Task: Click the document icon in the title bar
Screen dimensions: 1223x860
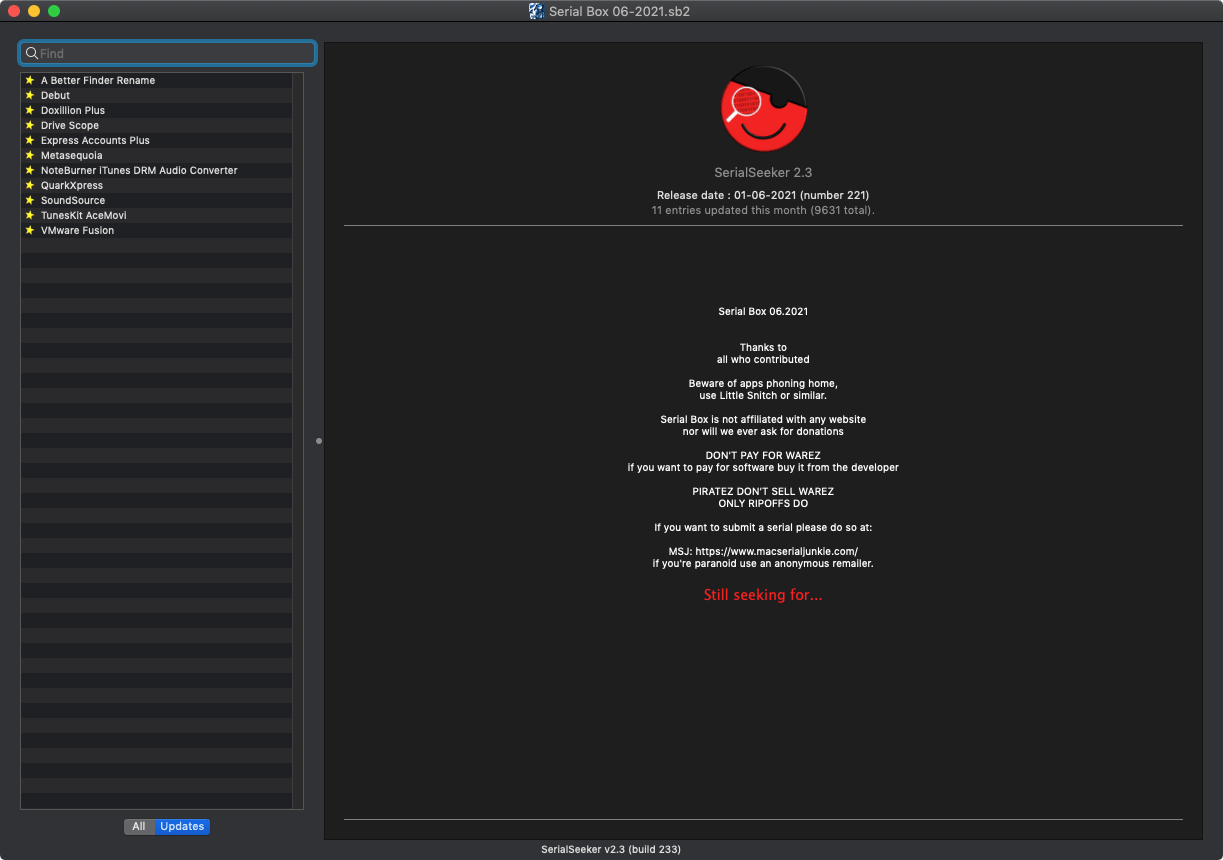Action: pyautogui.click(x=536, y=11)
